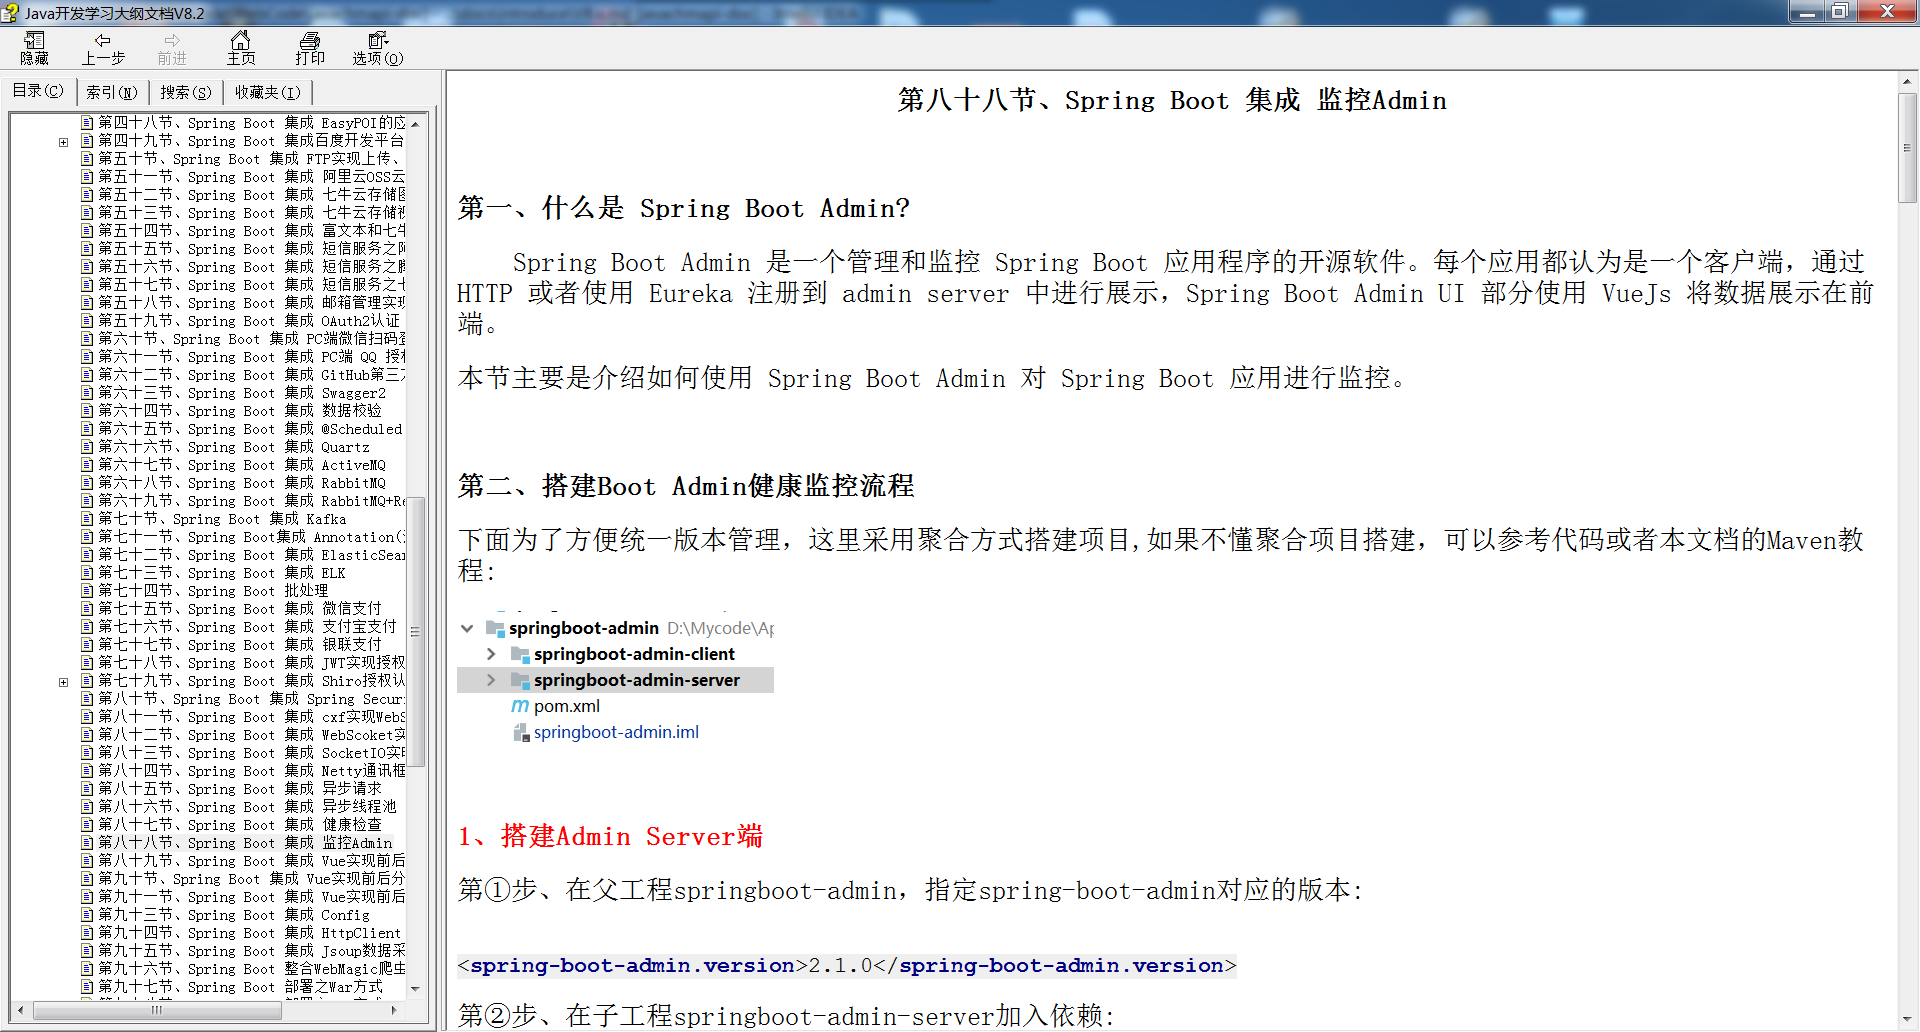Switch to the 搜索(S) tab
This screenshot has width=1920, height=1032.
(x=186, y=92)
